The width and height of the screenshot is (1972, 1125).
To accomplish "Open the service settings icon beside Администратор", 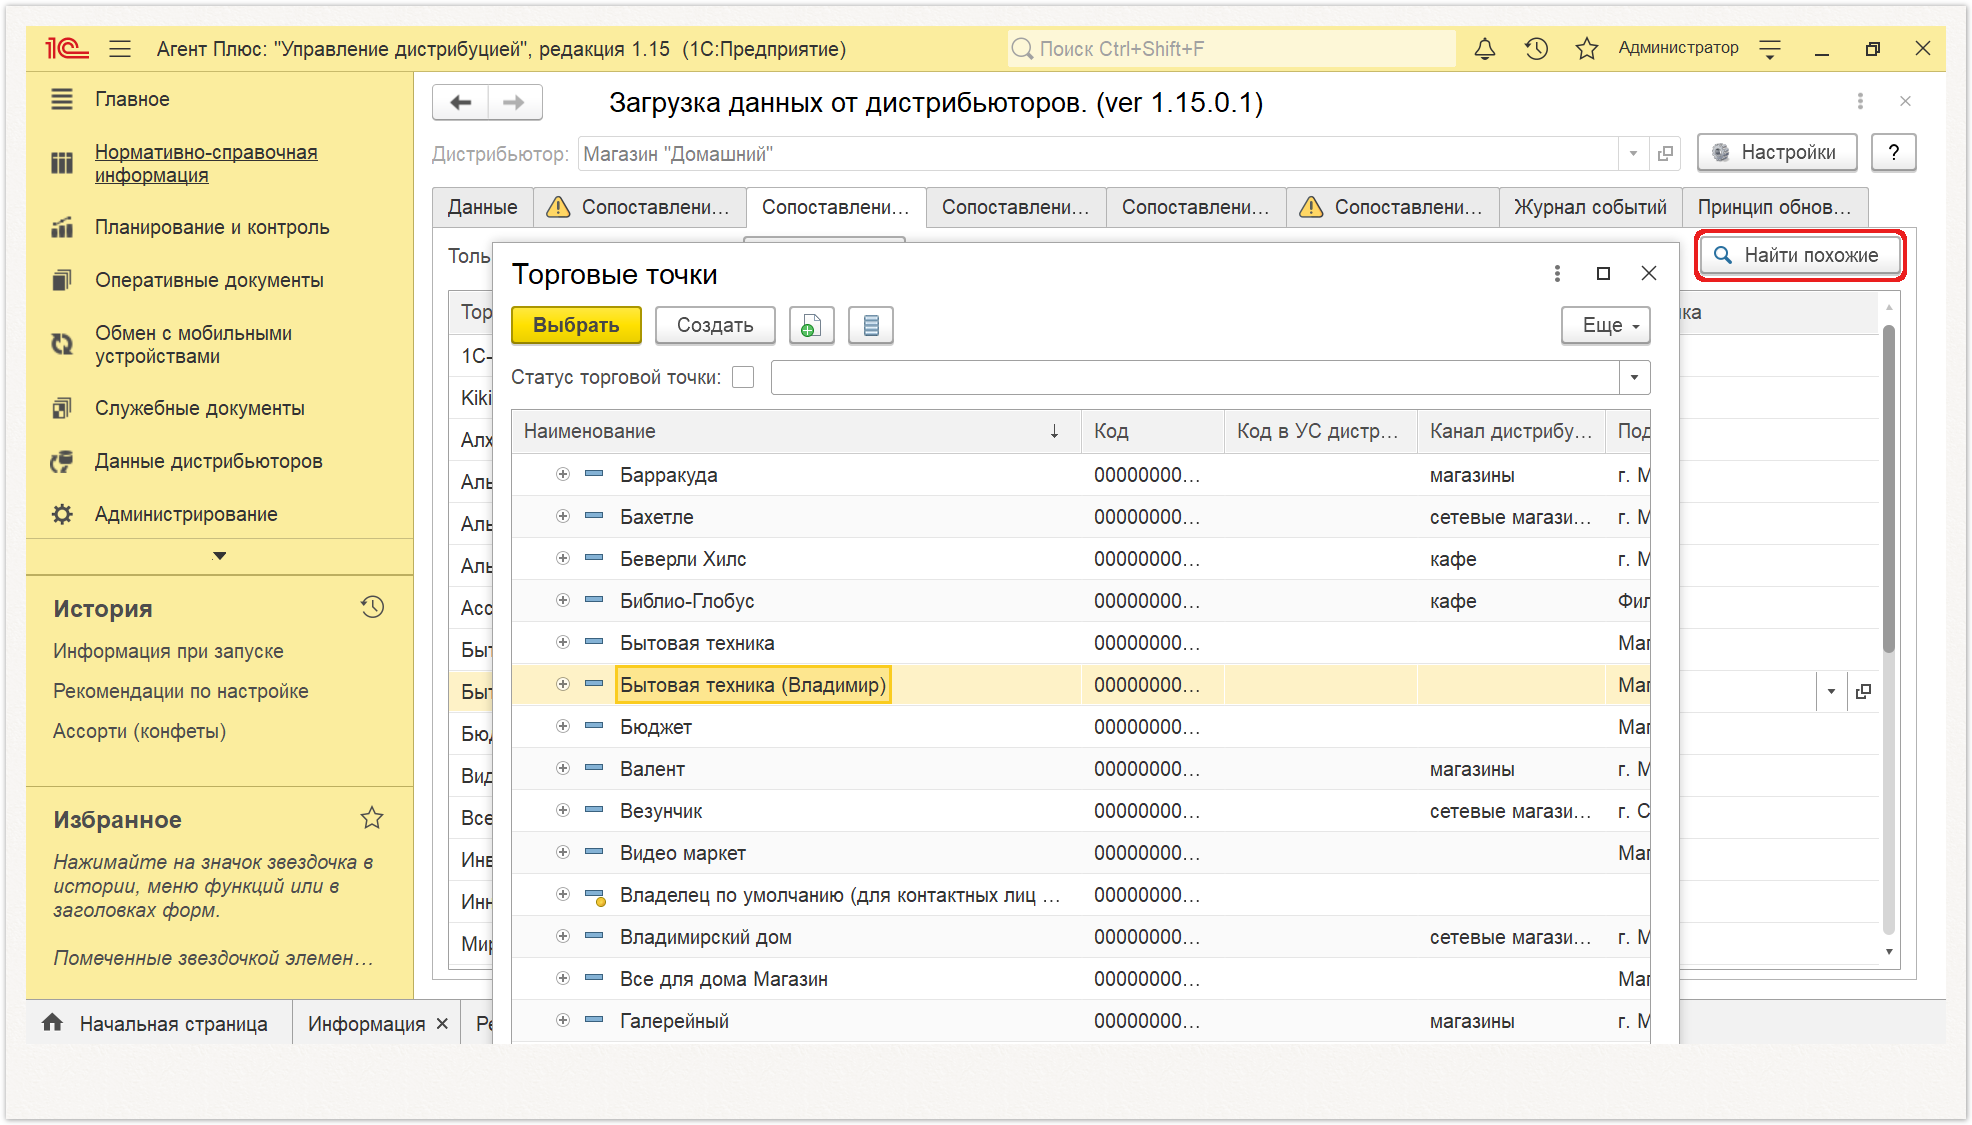I will (1770, 48).
